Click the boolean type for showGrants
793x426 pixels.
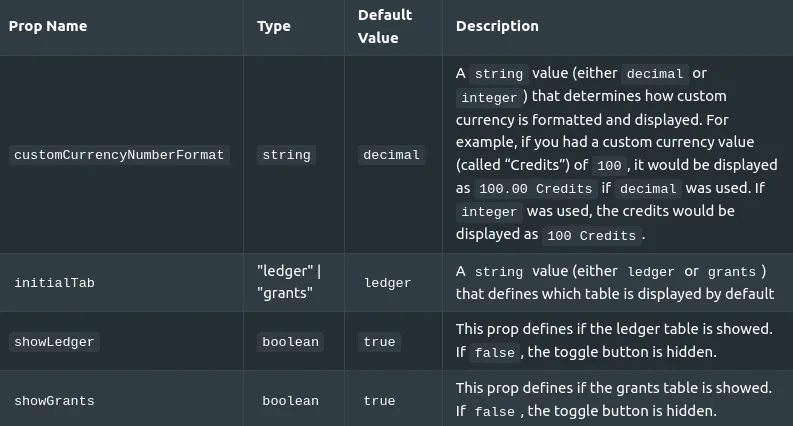pos(290,401)
